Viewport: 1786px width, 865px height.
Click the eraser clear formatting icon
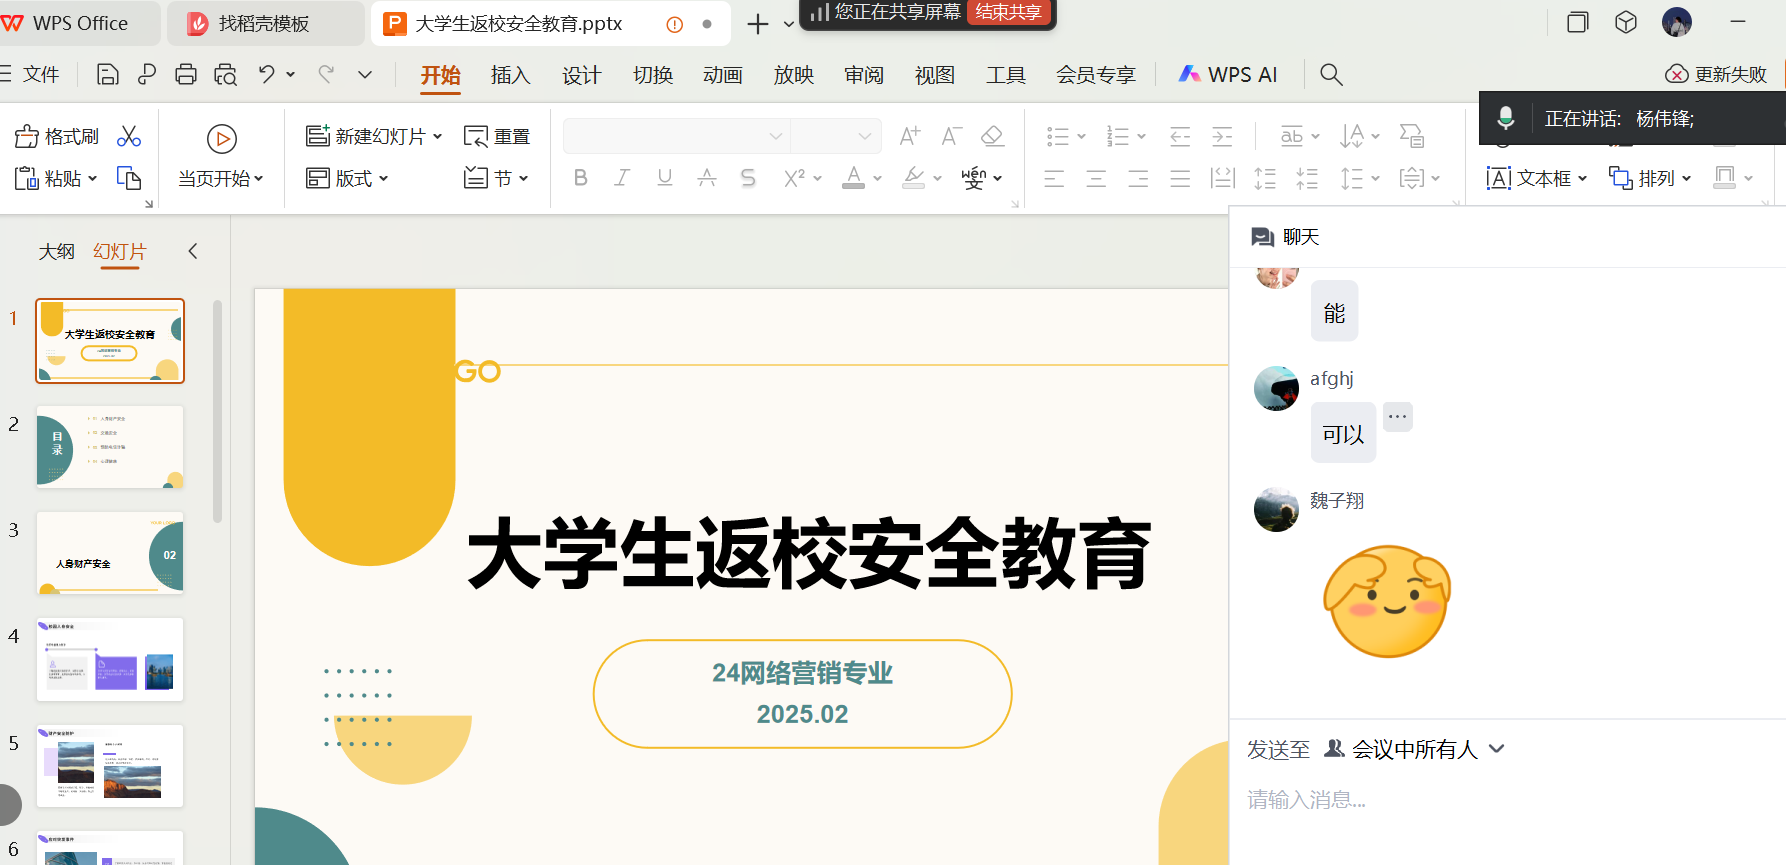[x=992, y=136]
